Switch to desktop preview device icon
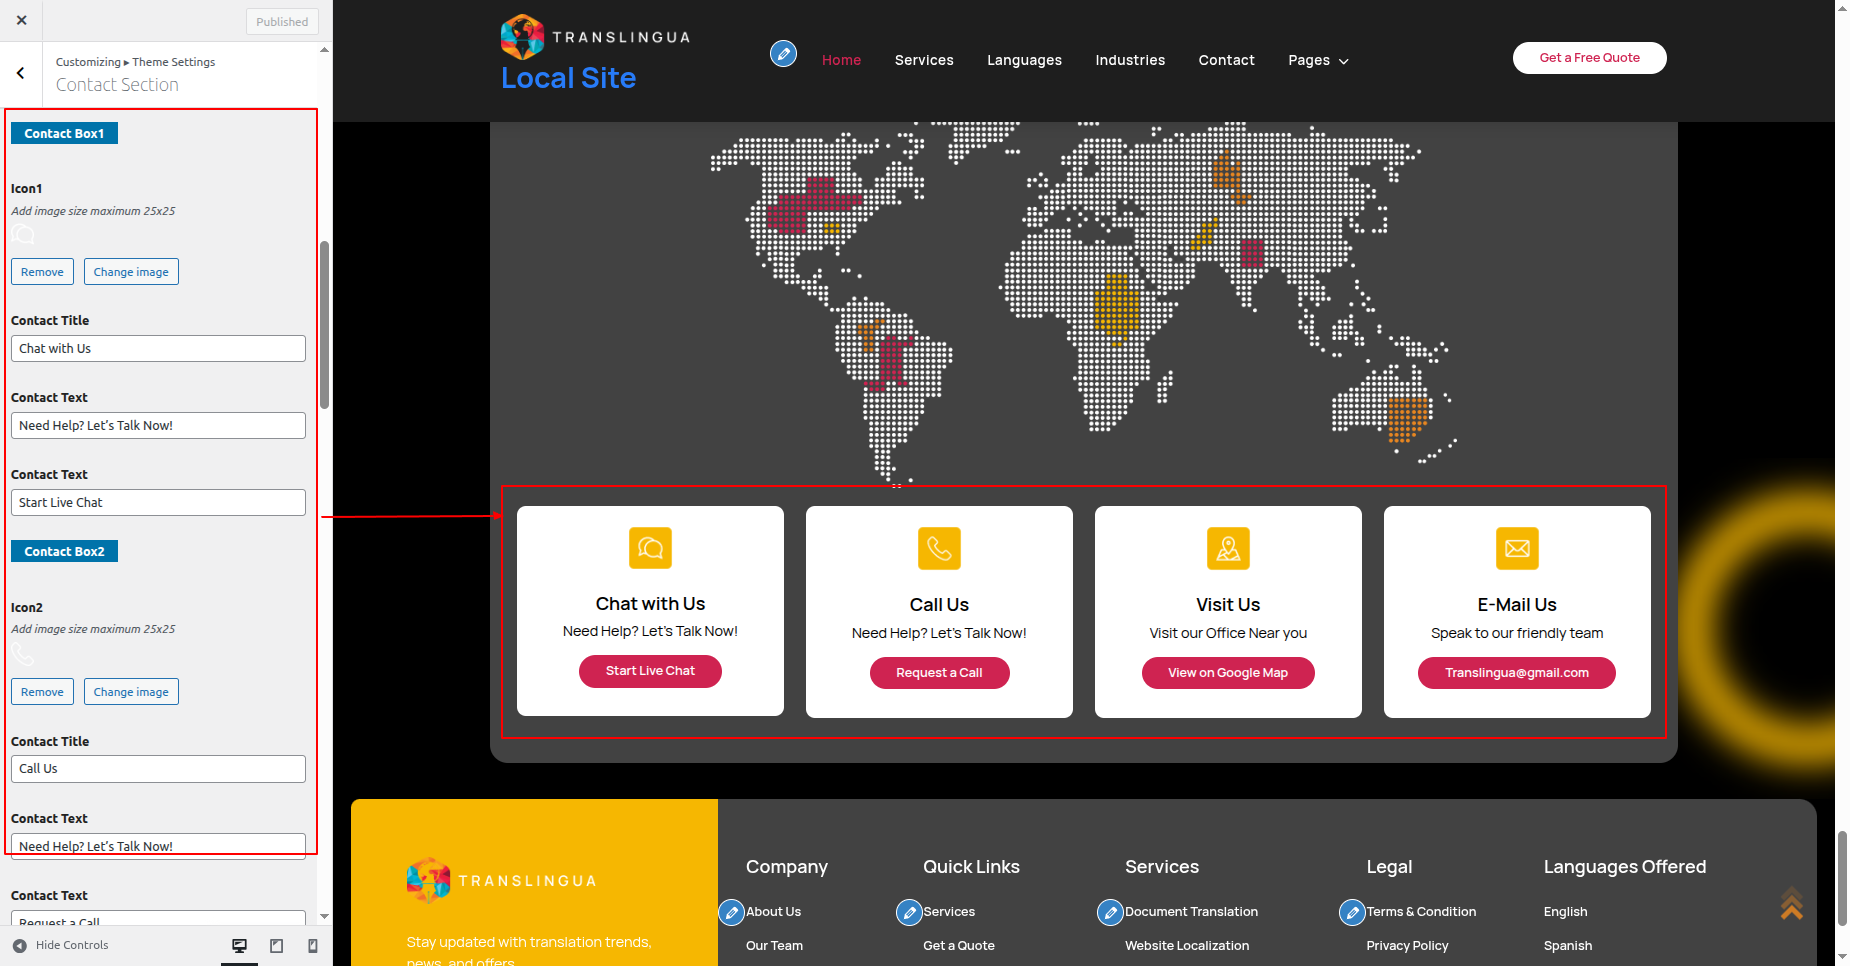This screenshot has height=966, width=1850. tap(239, 946)
